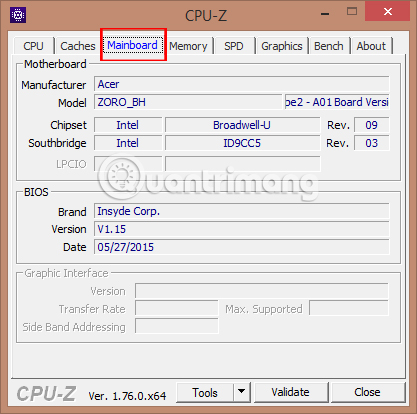Open the Tools dropdown arrow
Image resolution: width=417 pixels, height=414 pixels.
click(242, 392)
